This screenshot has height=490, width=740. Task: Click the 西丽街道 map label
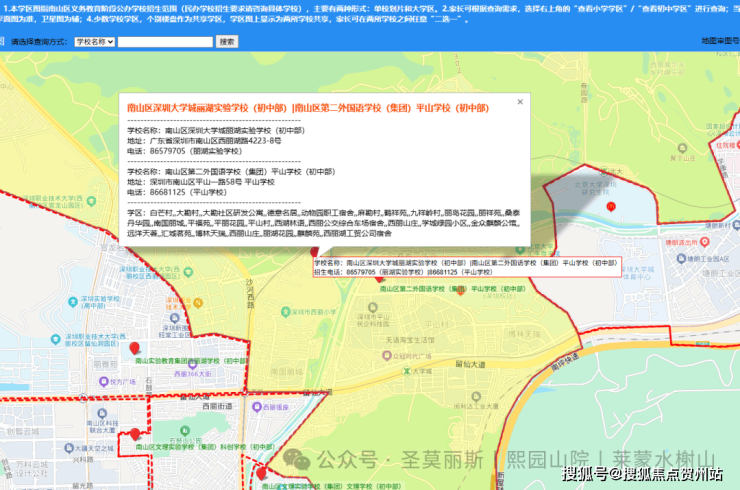pos(217,406)
